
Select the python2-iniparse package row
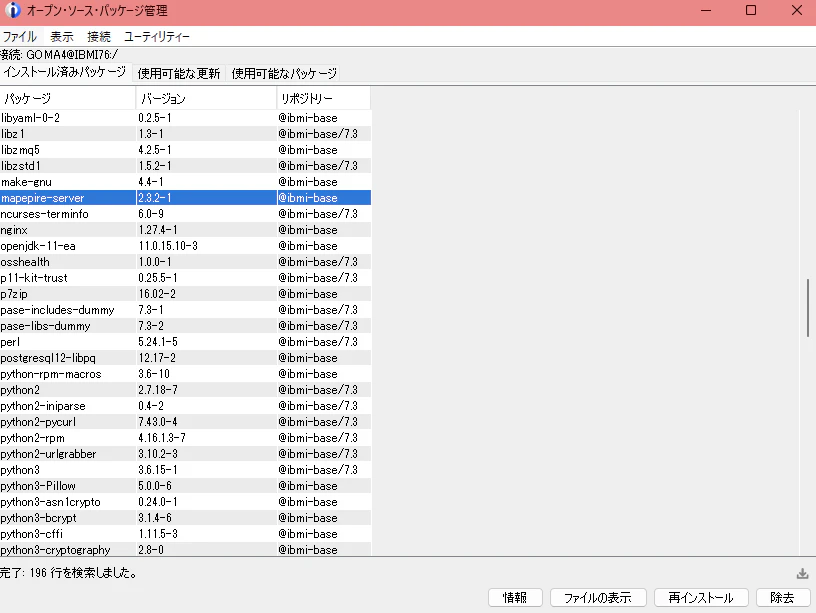pyautogui.click(x=185, y=406)
